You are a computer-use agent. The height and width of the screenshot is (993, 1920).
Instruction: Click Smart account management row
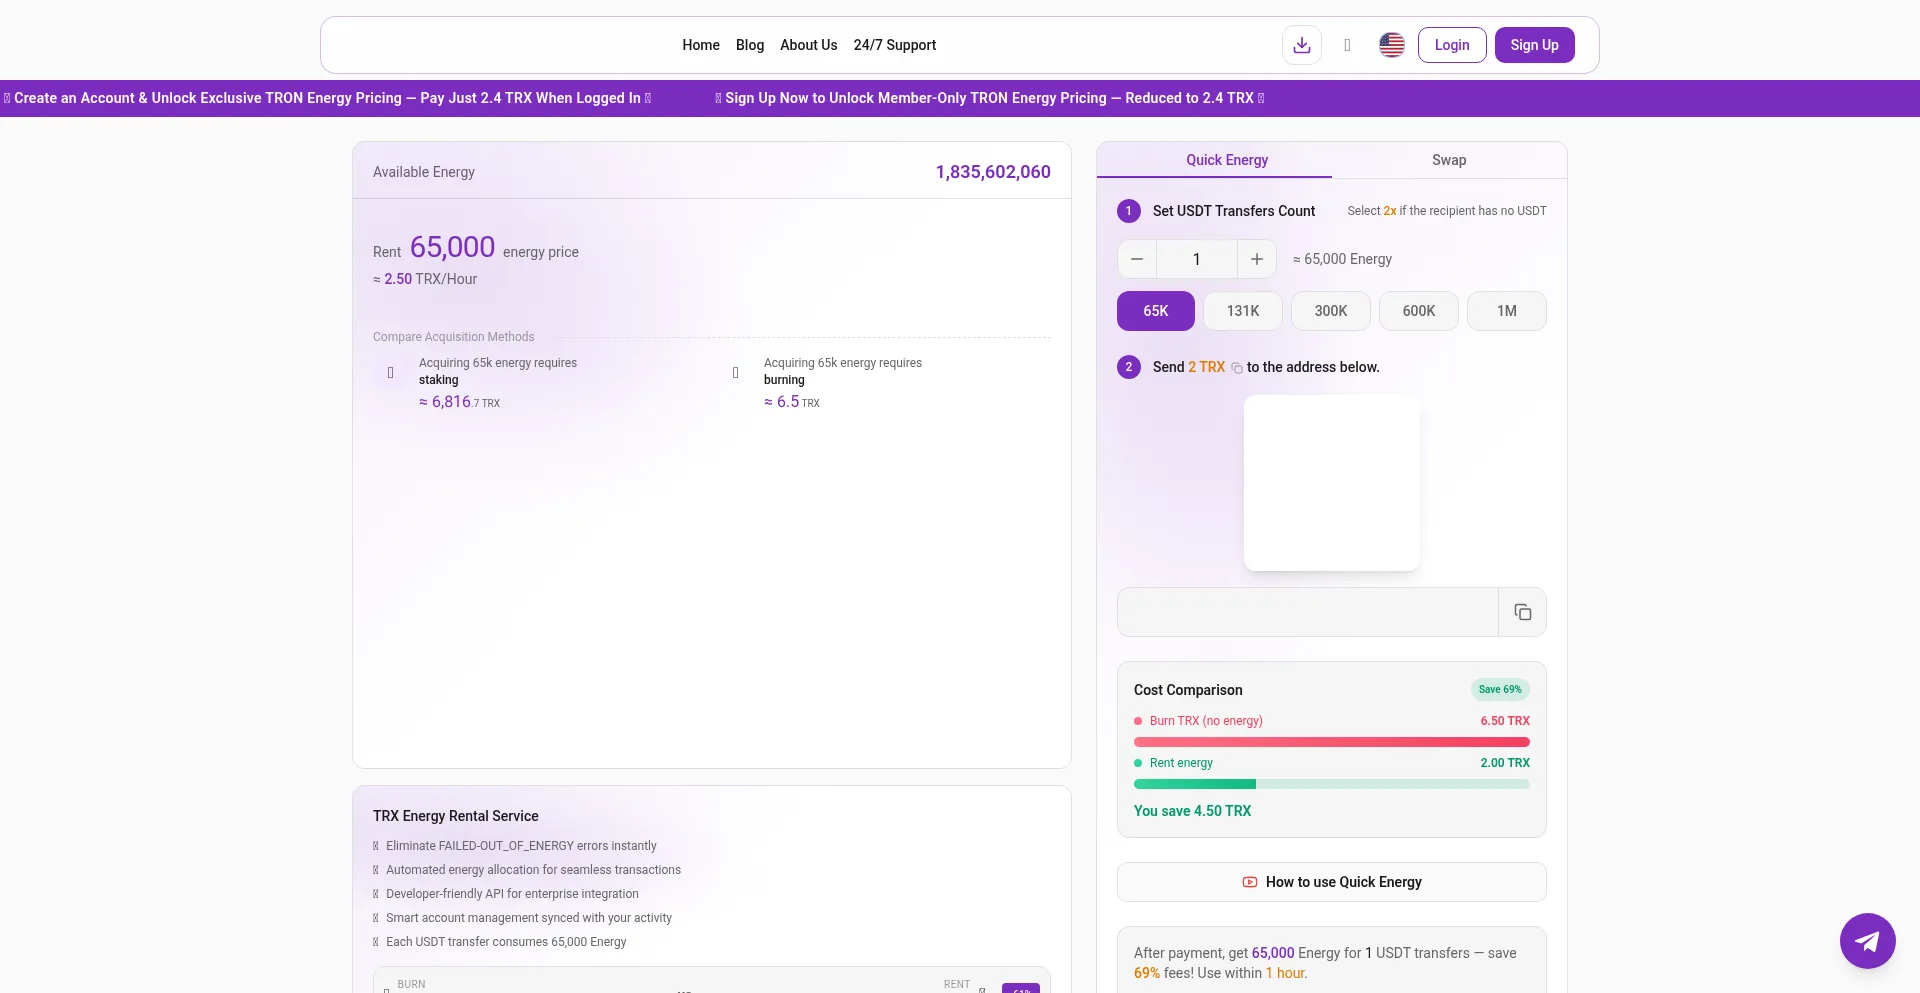pos(522,918)
